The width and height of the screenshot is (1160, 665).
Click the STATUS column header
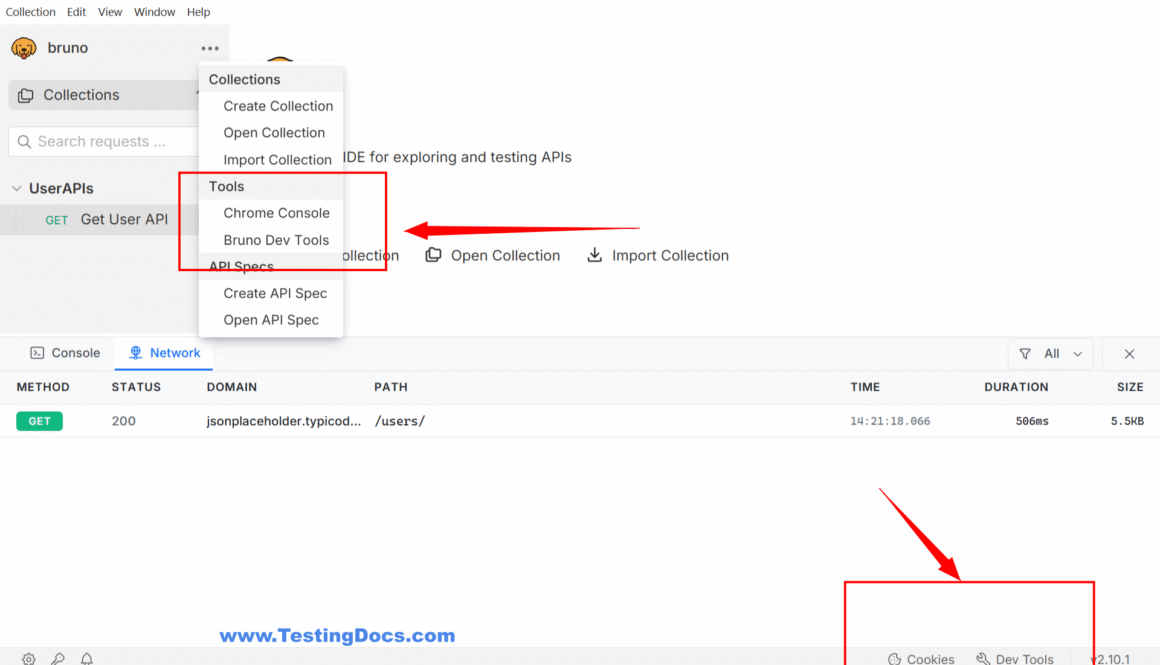pyautogui.click(x=136, y=387)
